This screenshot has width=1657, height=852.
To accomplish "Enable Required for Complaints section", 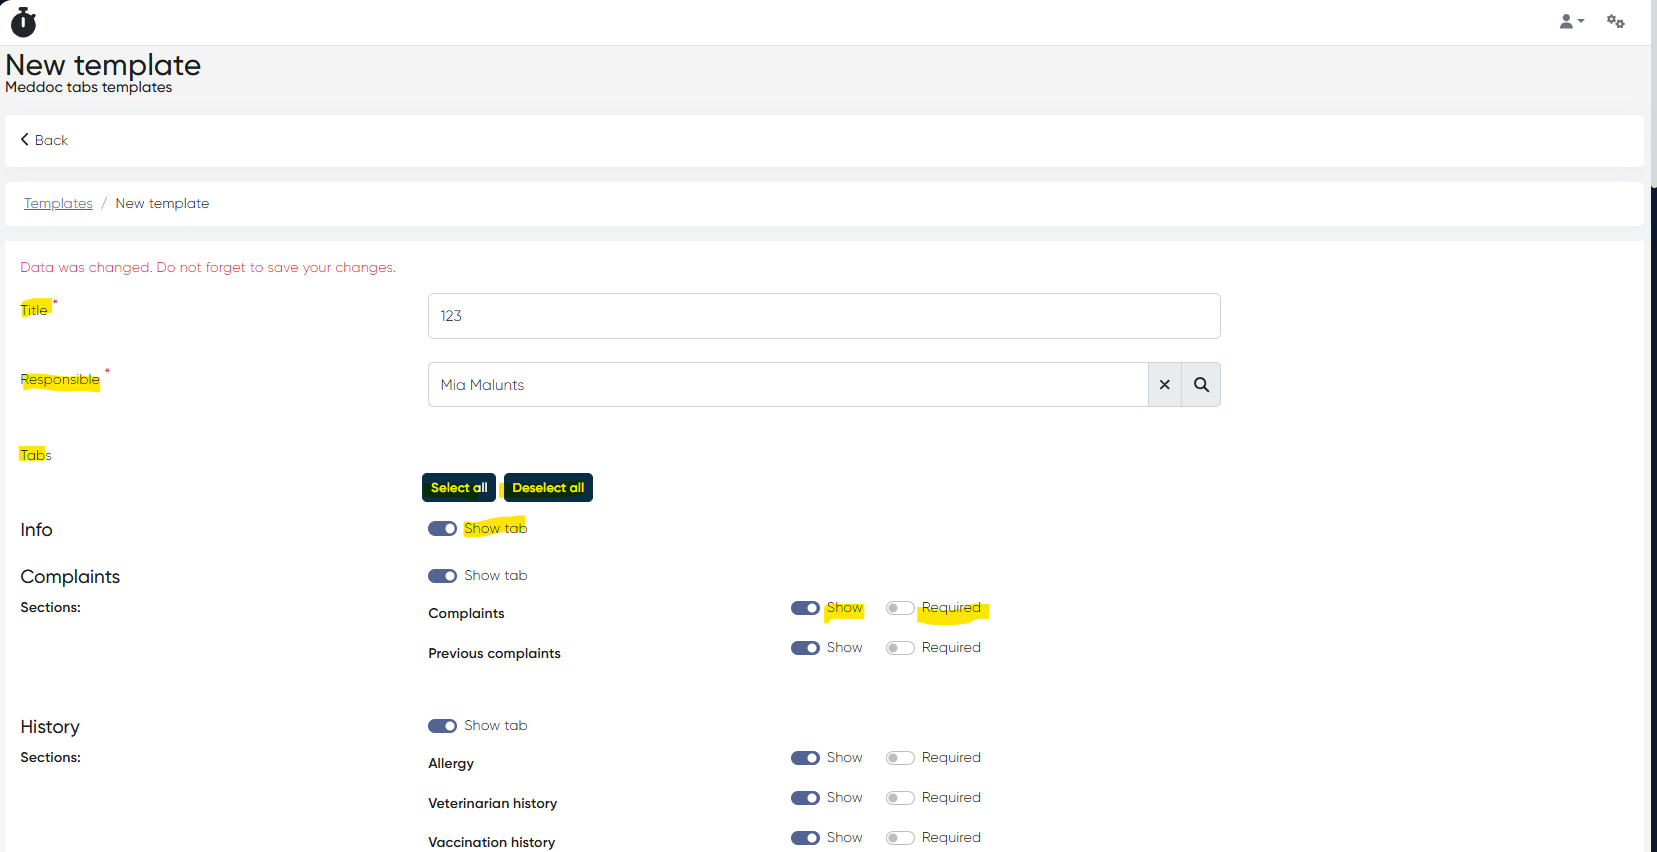I will 900,608.
